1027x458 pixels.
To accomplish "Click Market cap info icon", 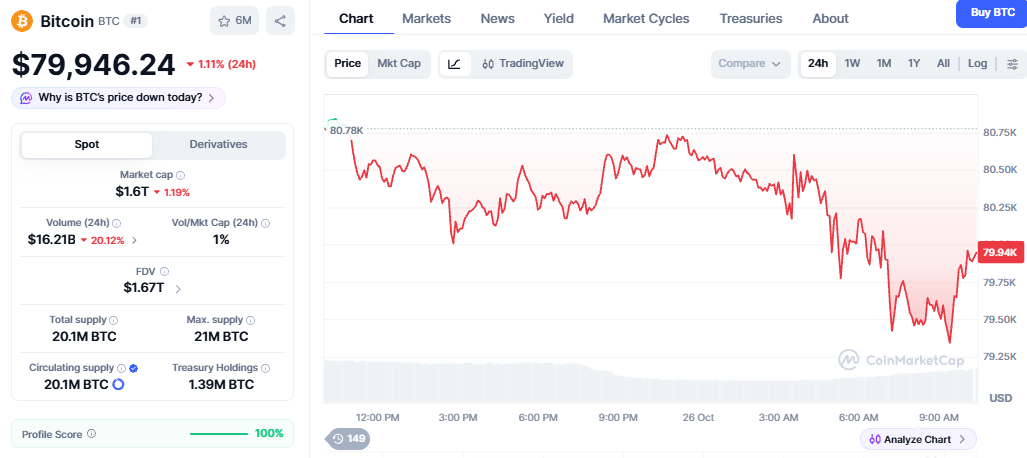I will point(181,176).
